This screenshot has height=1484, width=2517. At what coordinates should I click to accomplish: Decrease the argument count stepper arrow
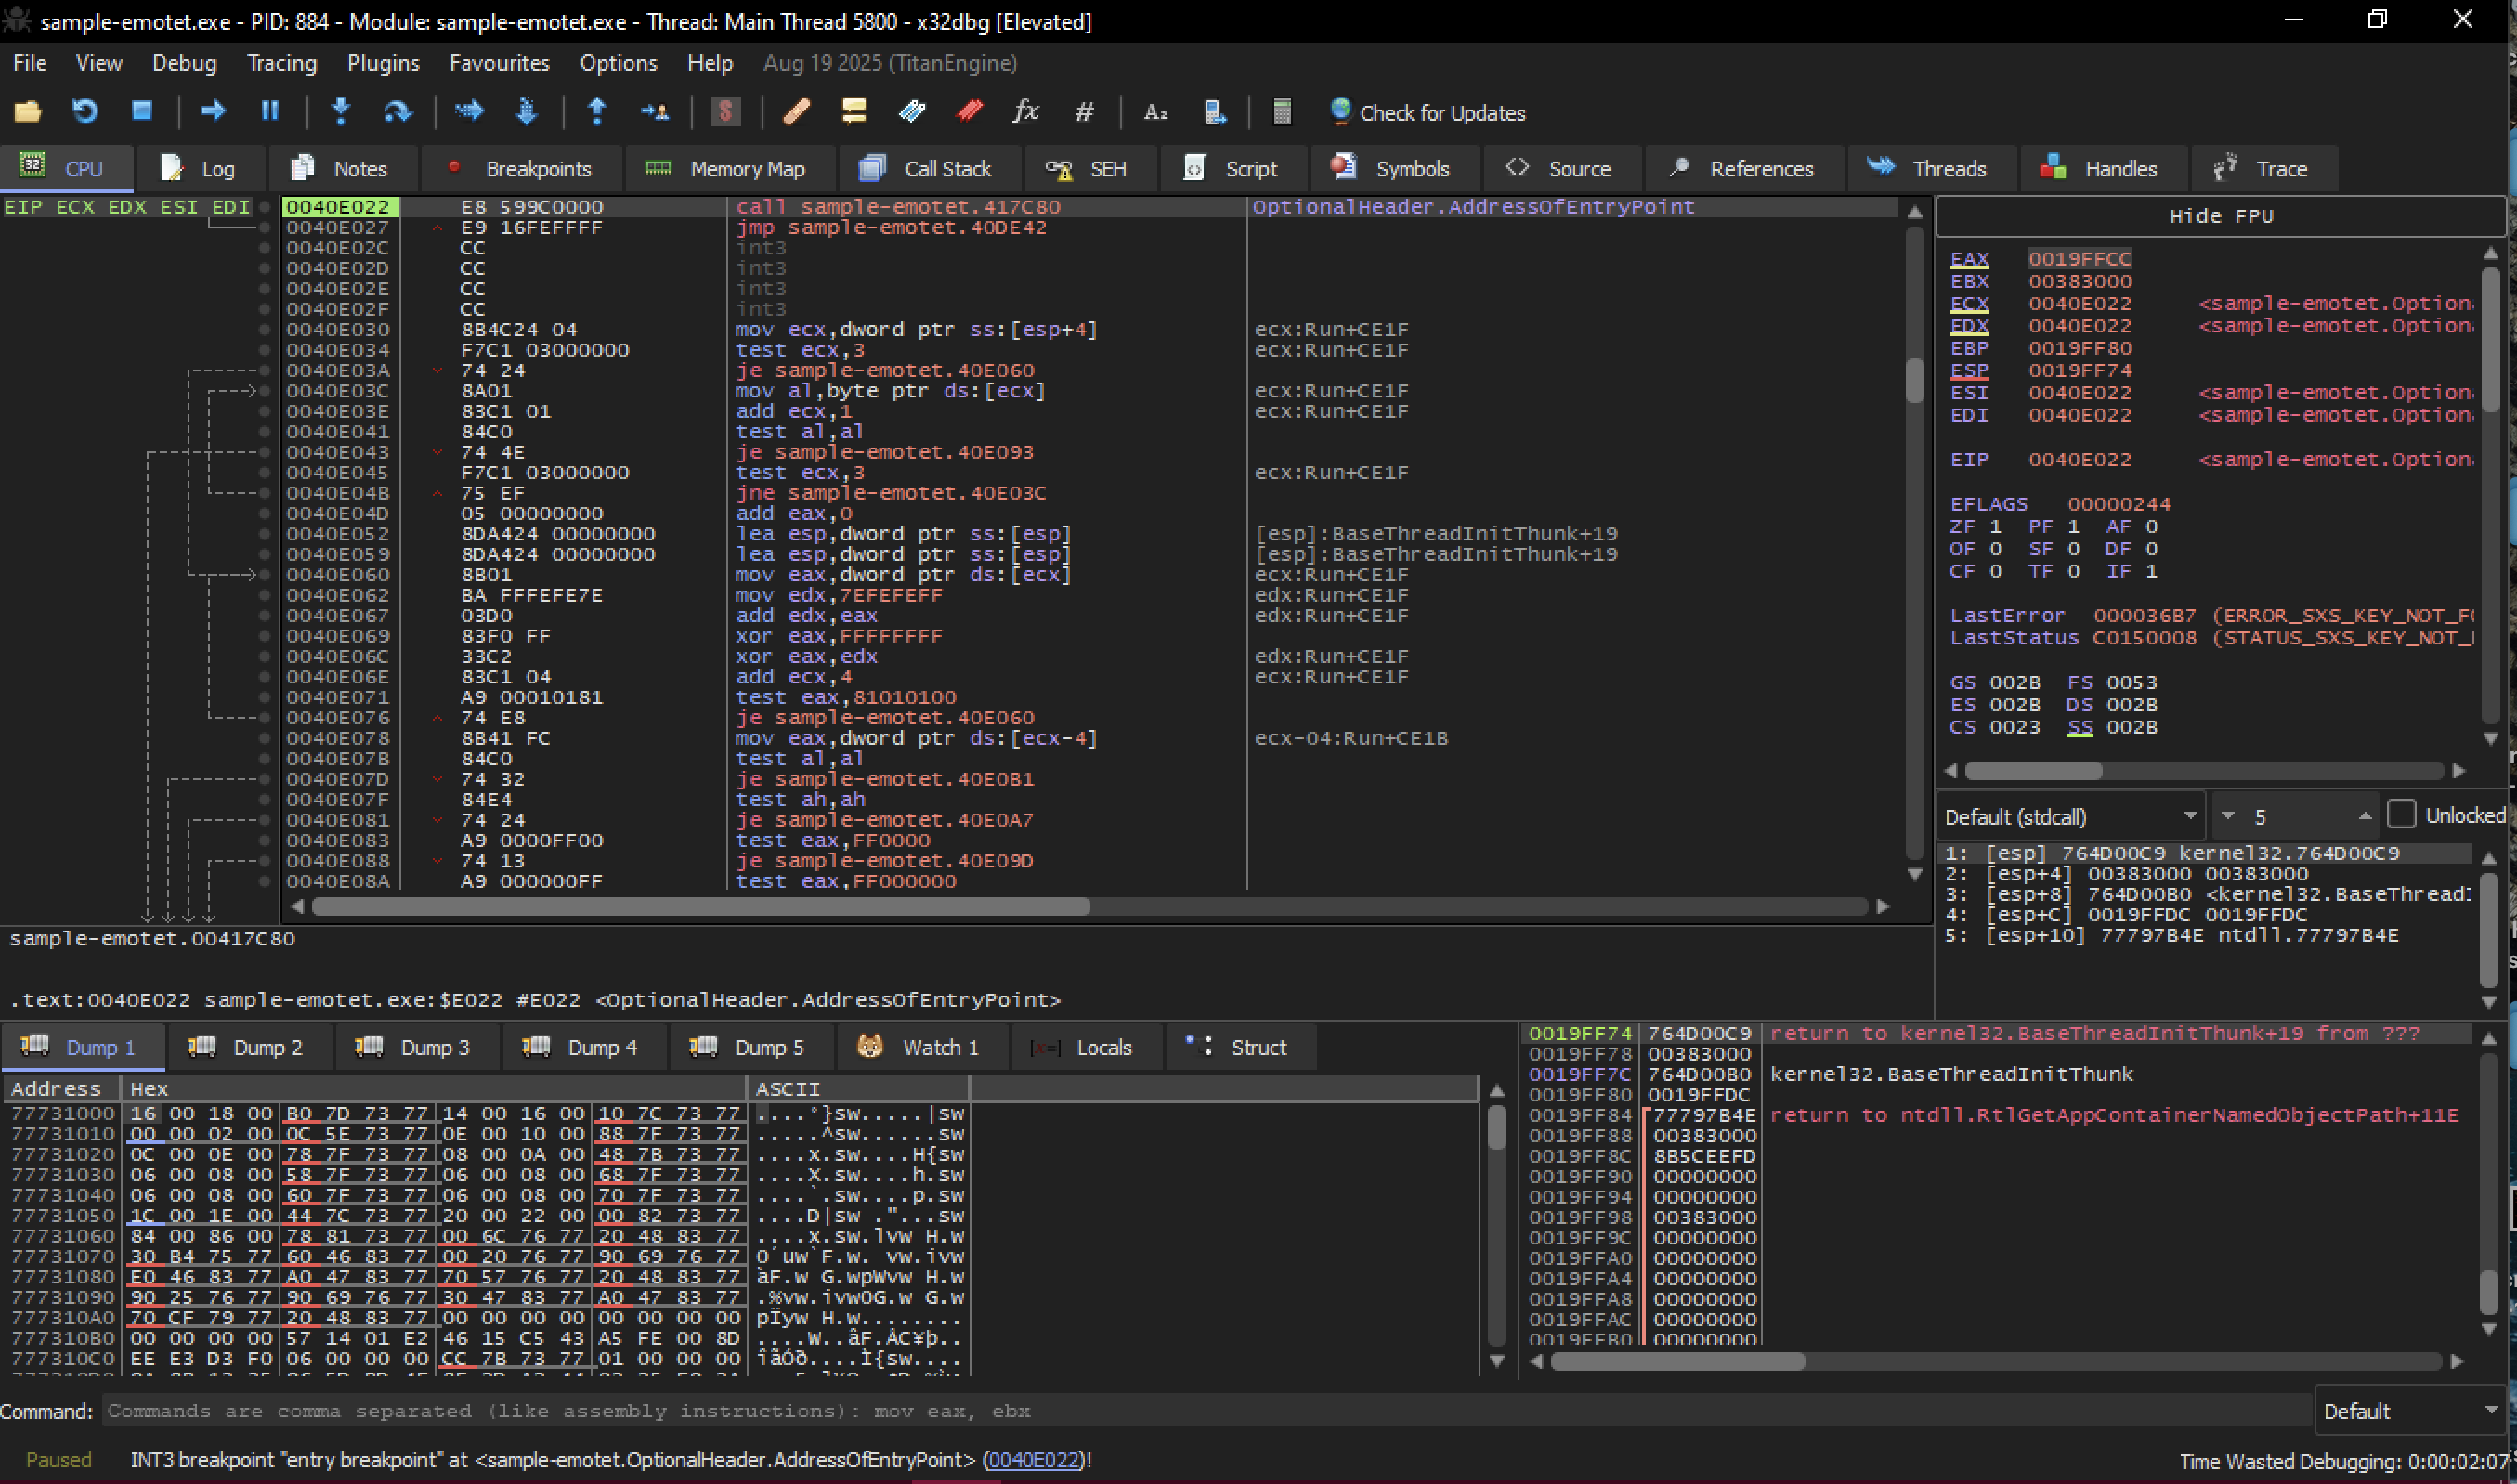2228,816
